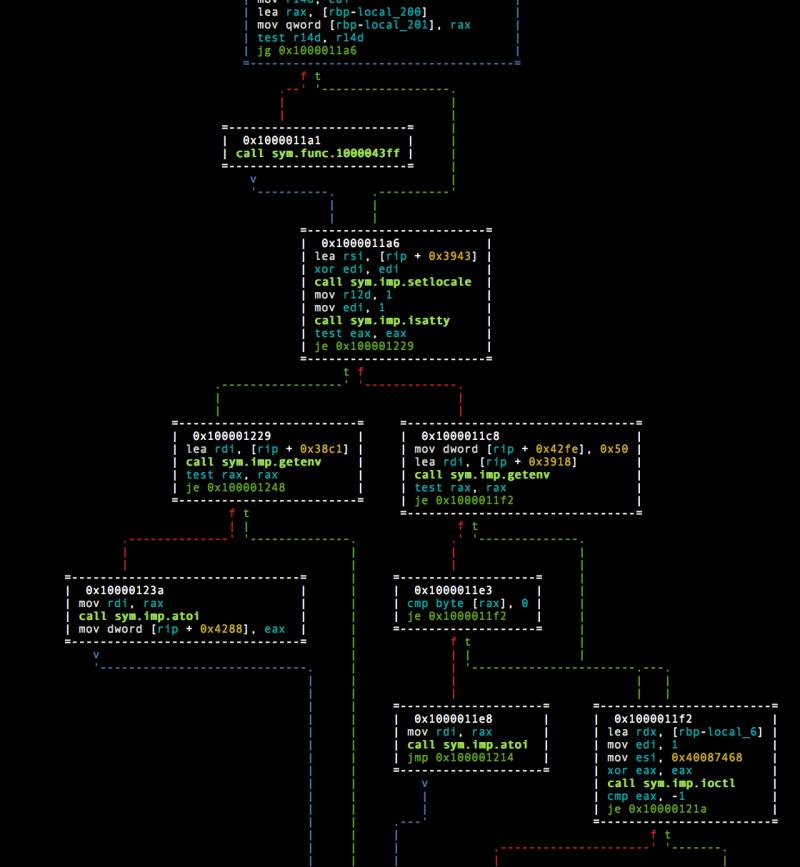
Task: Click 'mov dword [rip + 0x4288], eax' line
Action: pos(182,629)
